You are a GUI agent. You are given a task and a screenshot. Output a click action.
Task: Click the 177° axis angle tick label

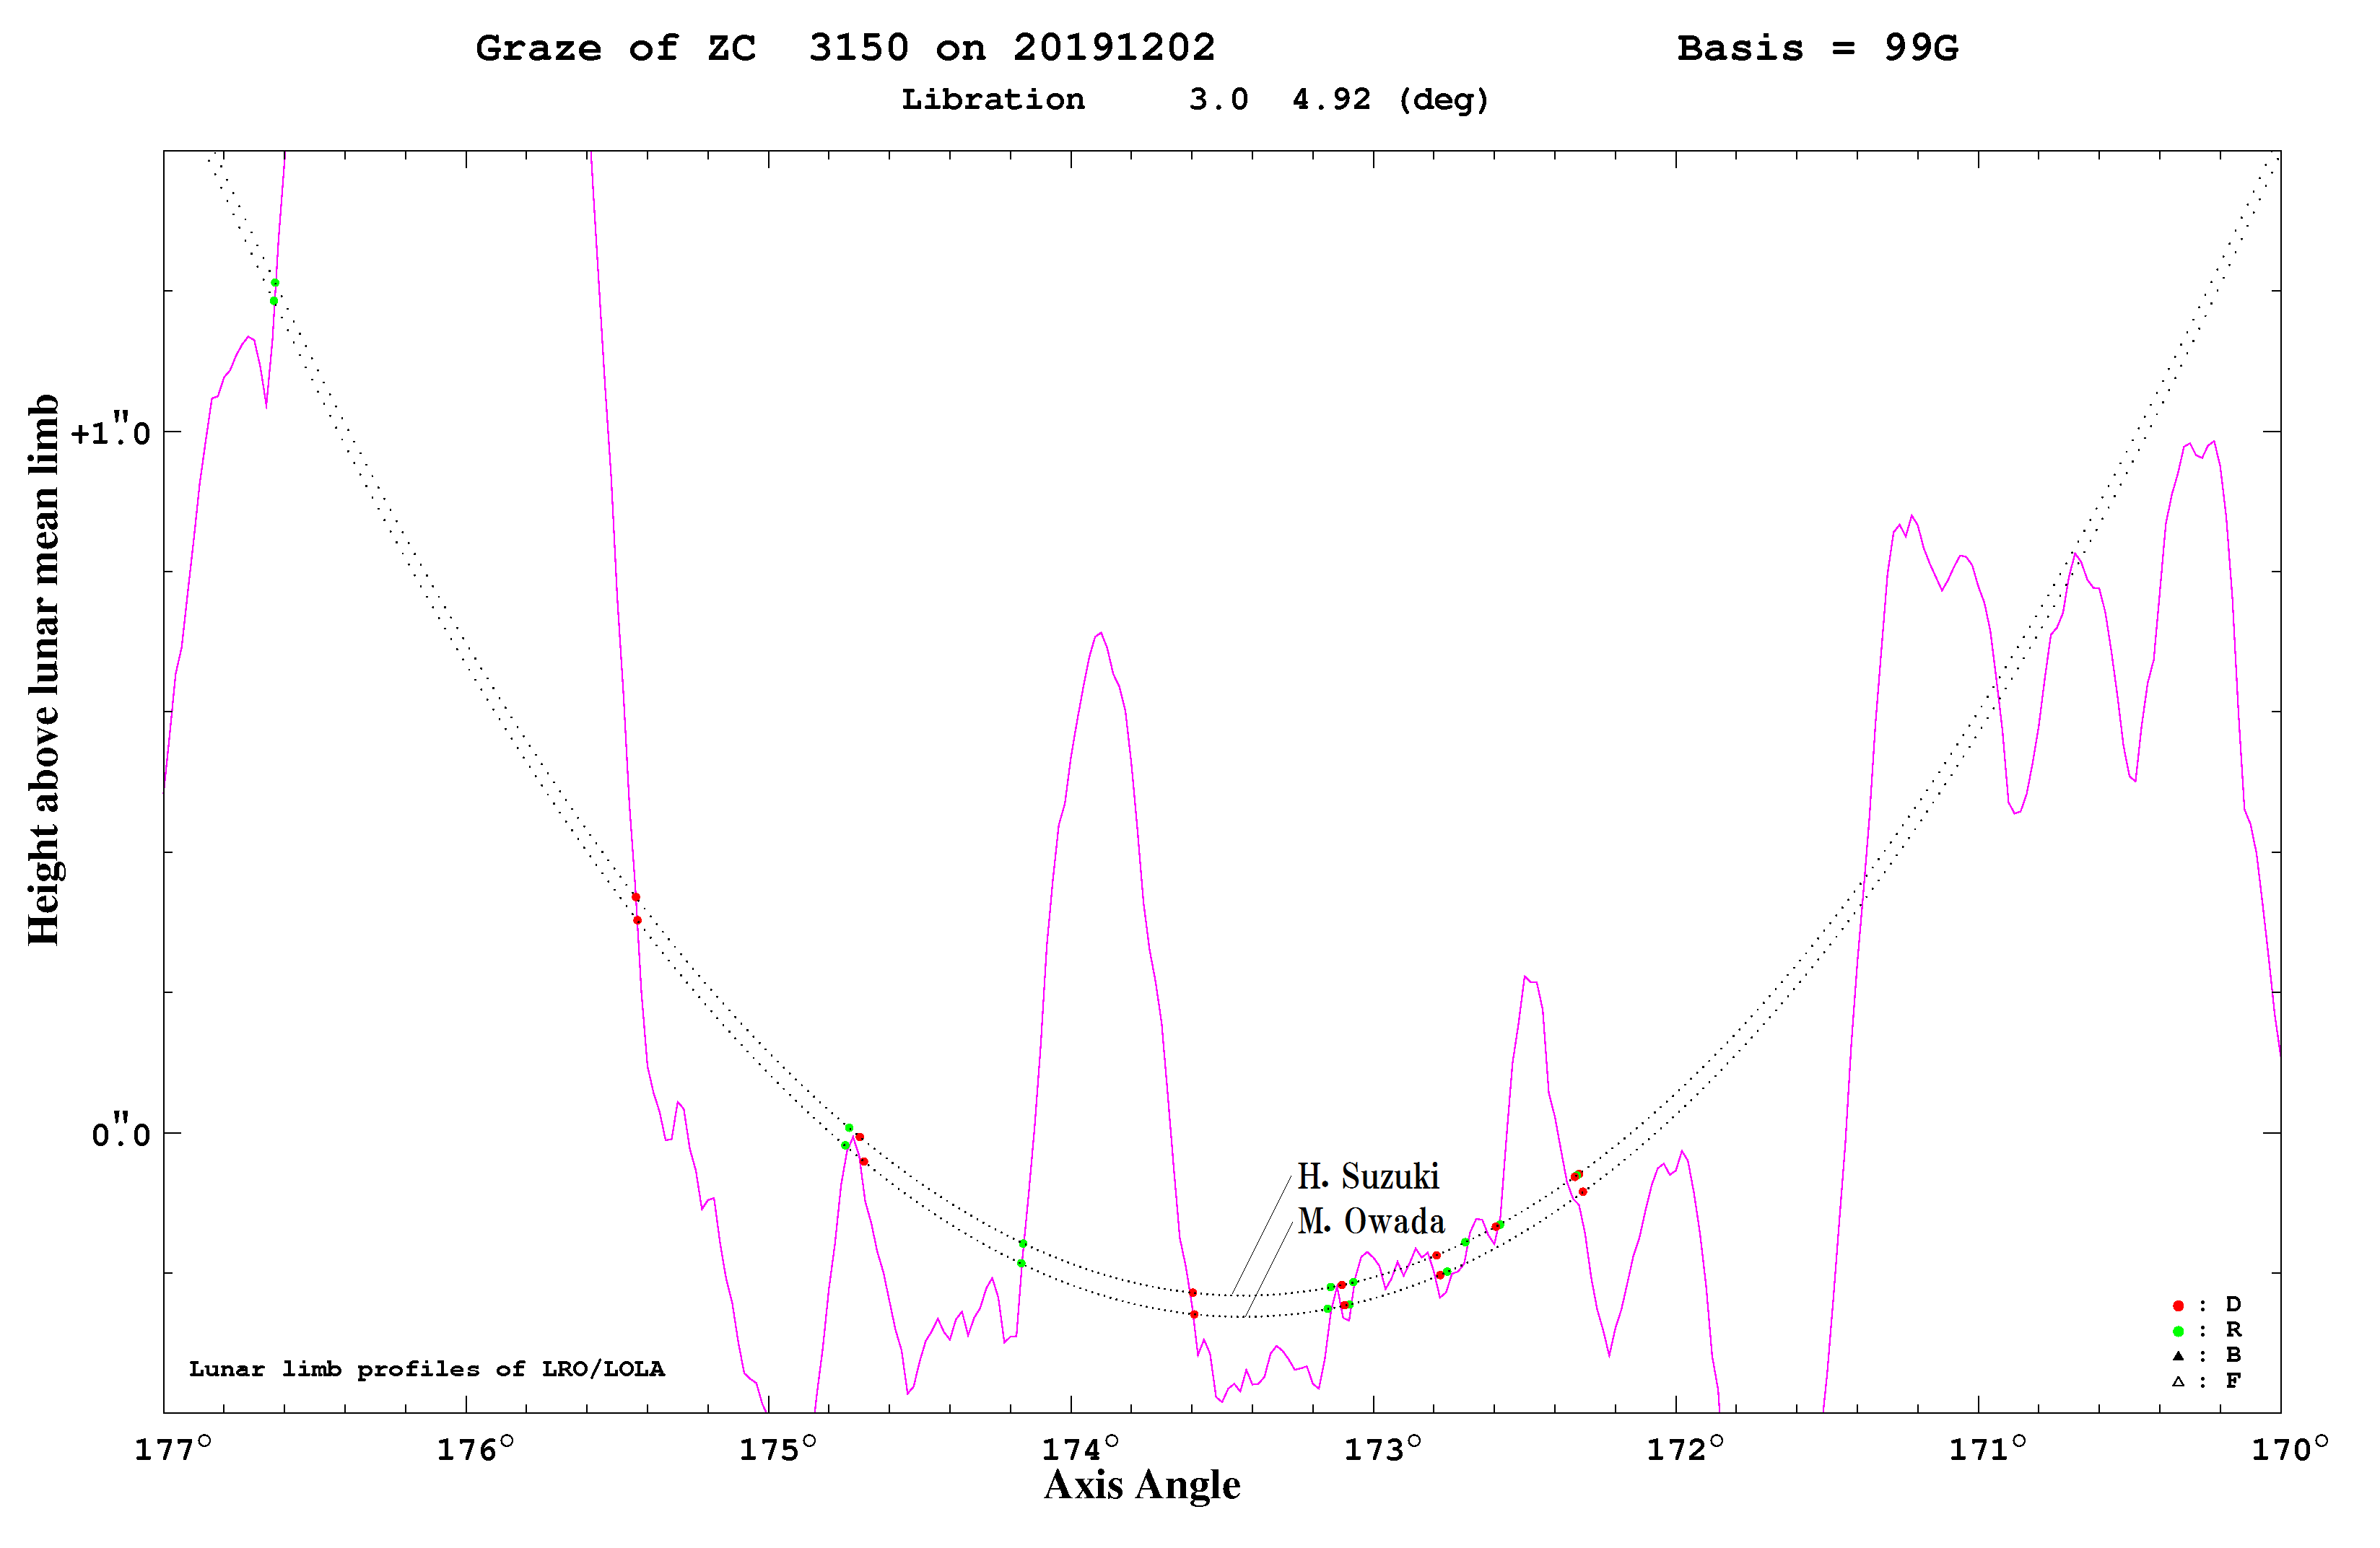tap(173, 1448)
